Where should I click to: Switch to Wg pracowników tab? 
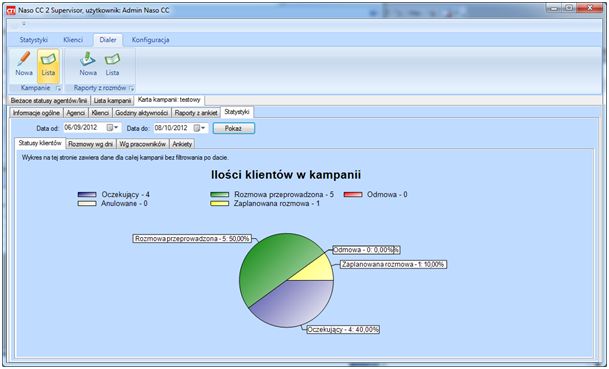click(x=143, y=144)
